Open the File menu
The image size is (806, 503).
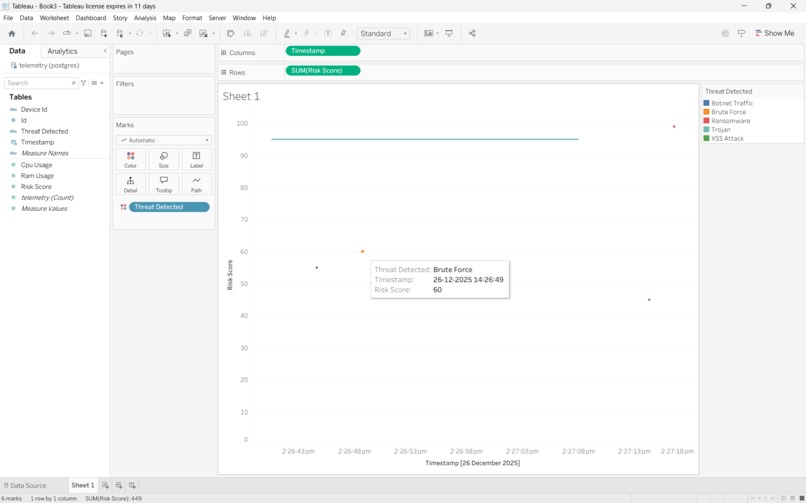click(x=8, y=17)
